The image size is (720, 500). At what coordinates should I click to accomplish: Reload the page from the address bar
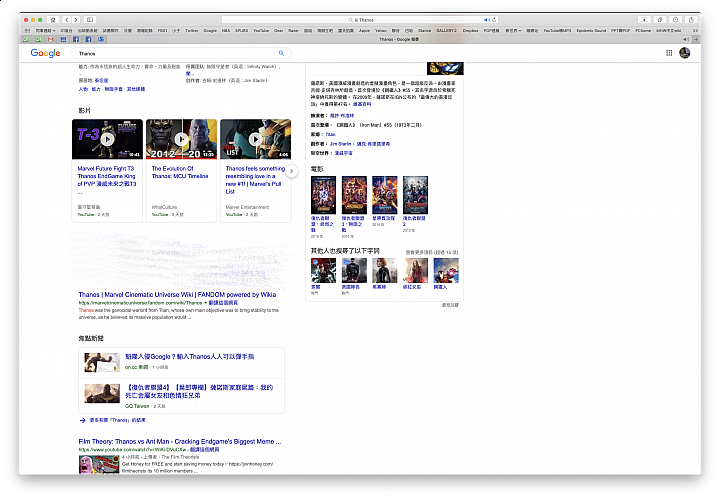click(x=494, y=20)
